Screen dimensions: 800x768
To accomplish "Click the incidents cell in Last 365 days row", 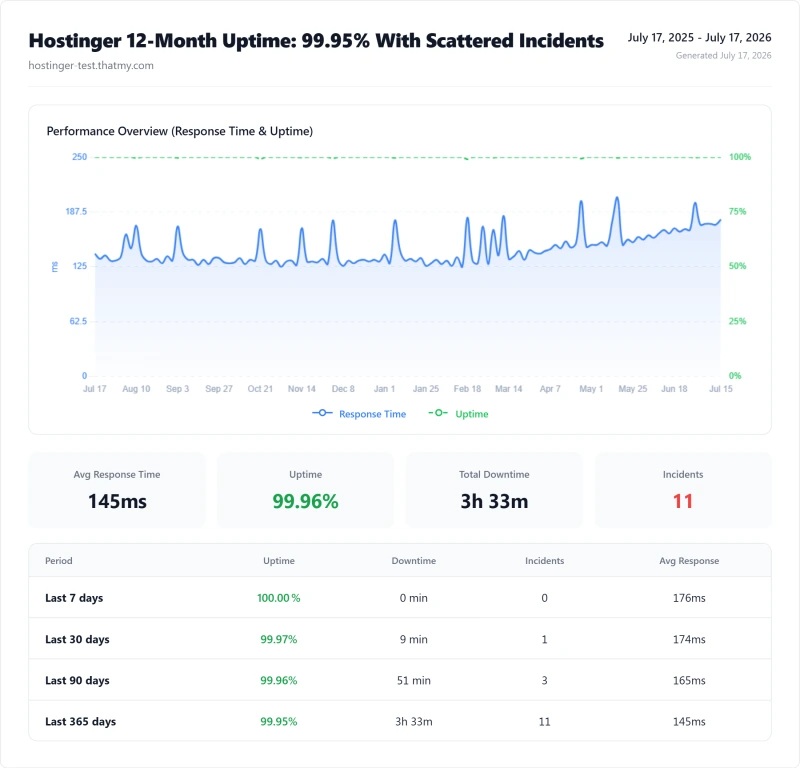I will 544,722.
